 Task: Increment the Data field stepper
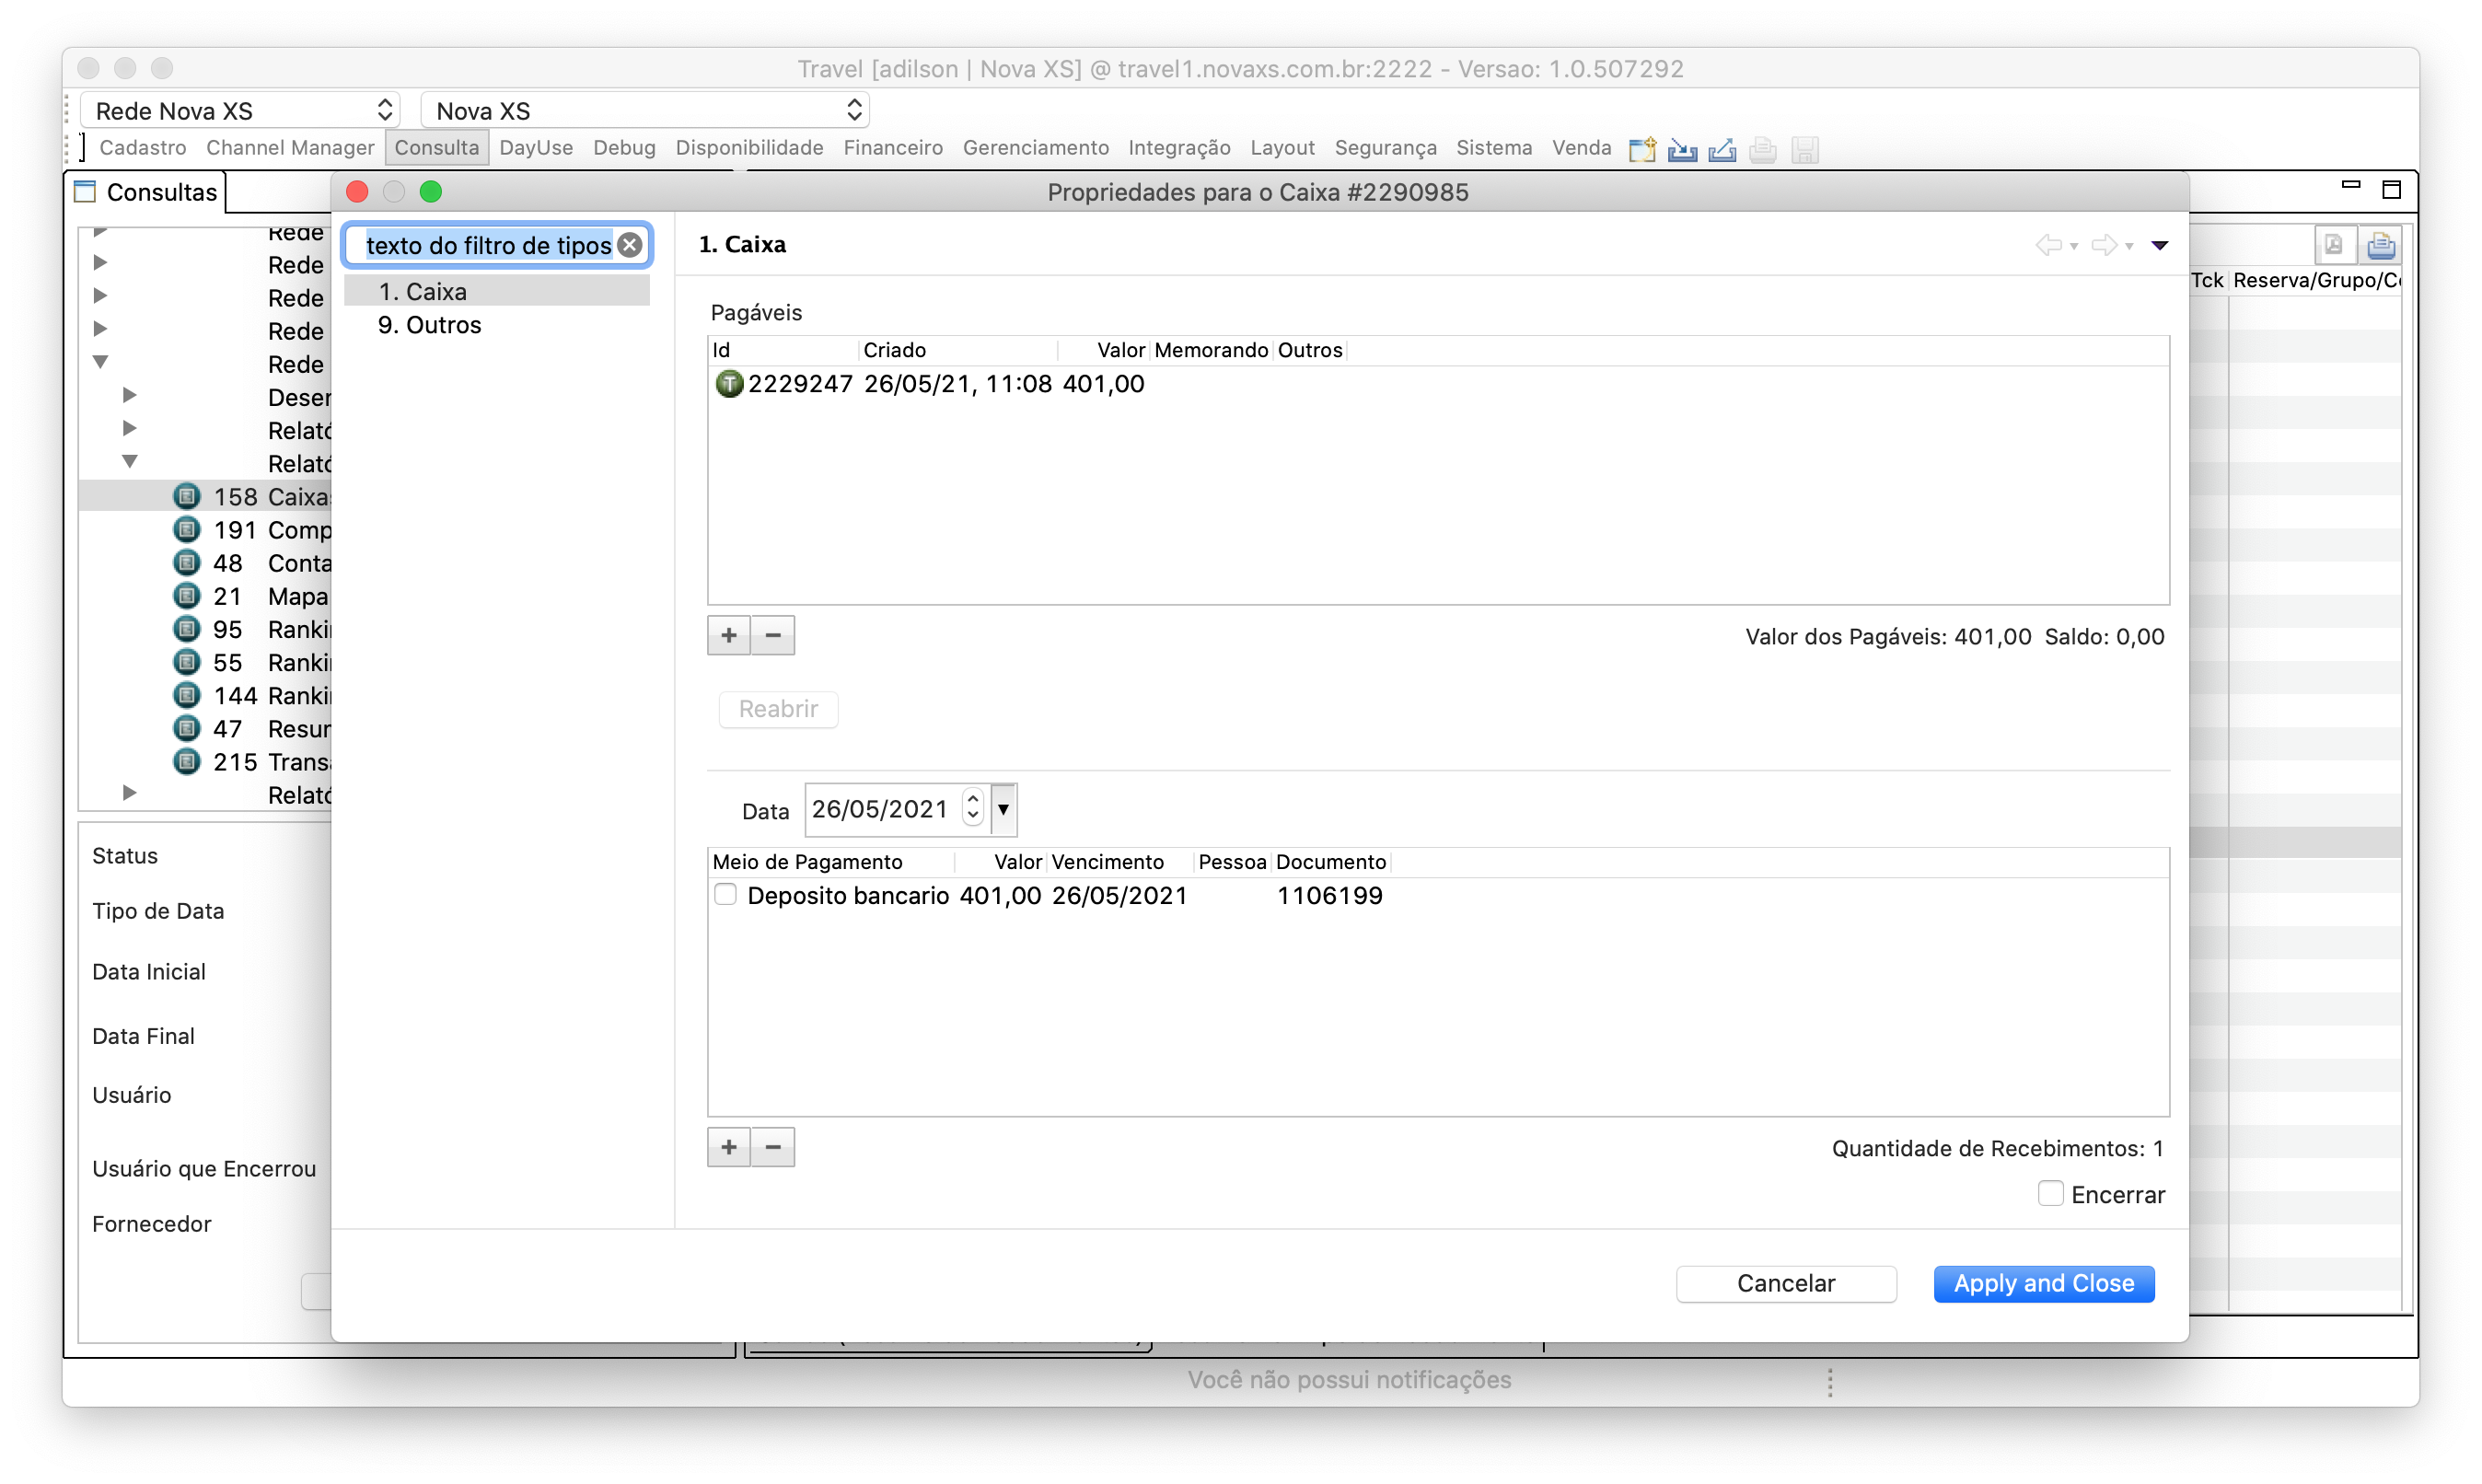point(972,799)
